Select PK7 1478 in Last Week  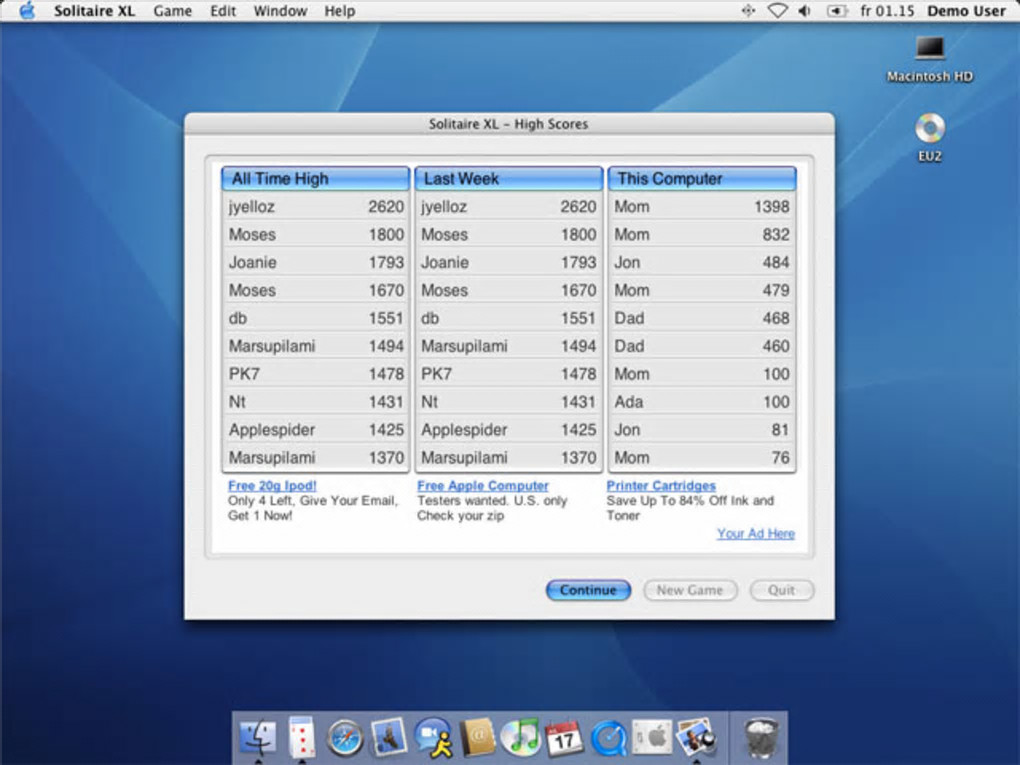tap(509, 374)
